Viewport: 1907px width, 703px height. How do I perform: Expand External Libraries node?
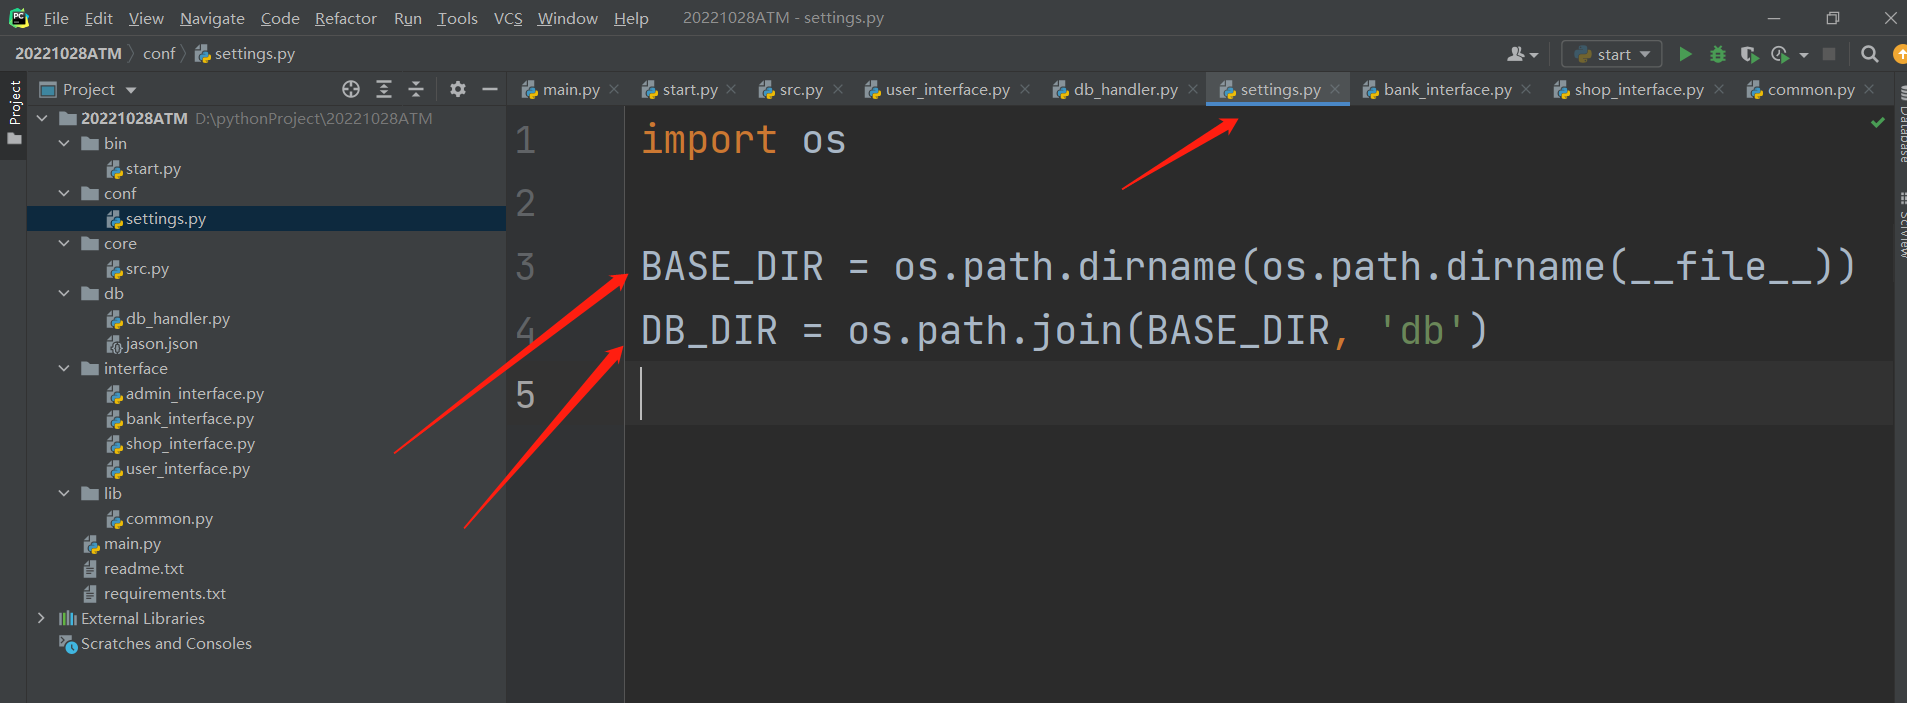click(41, 618)
